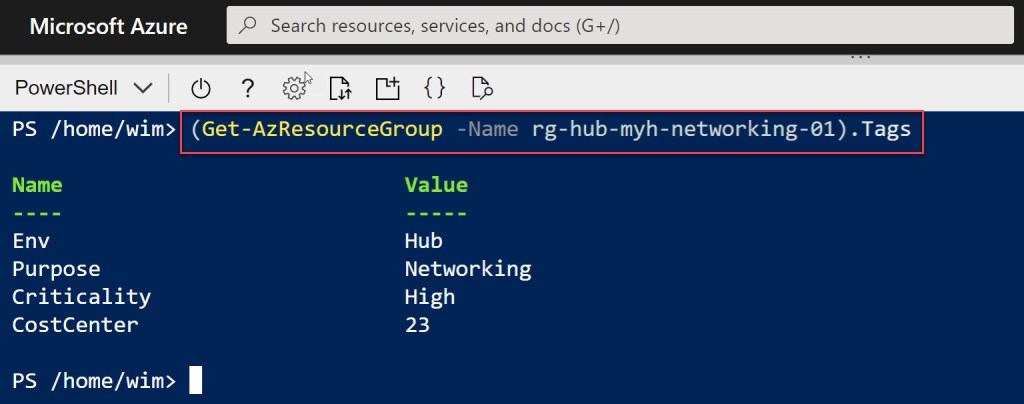The width and height of the screenshot is (1024, 404).
Task: Click the CostCenter tag name
Action: pyautogui.click(x=75, y=325)
